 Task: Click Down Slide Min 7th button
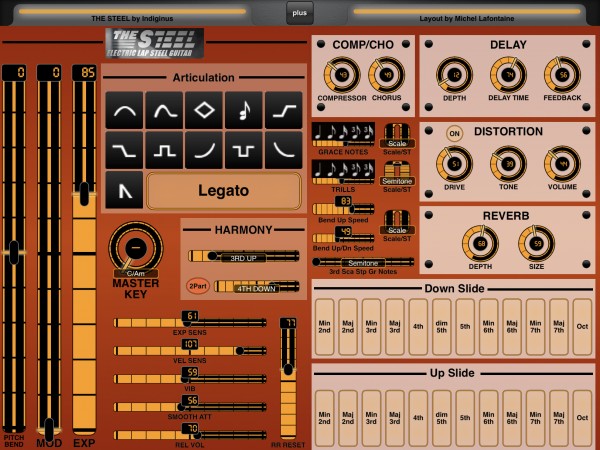point(535,327)
